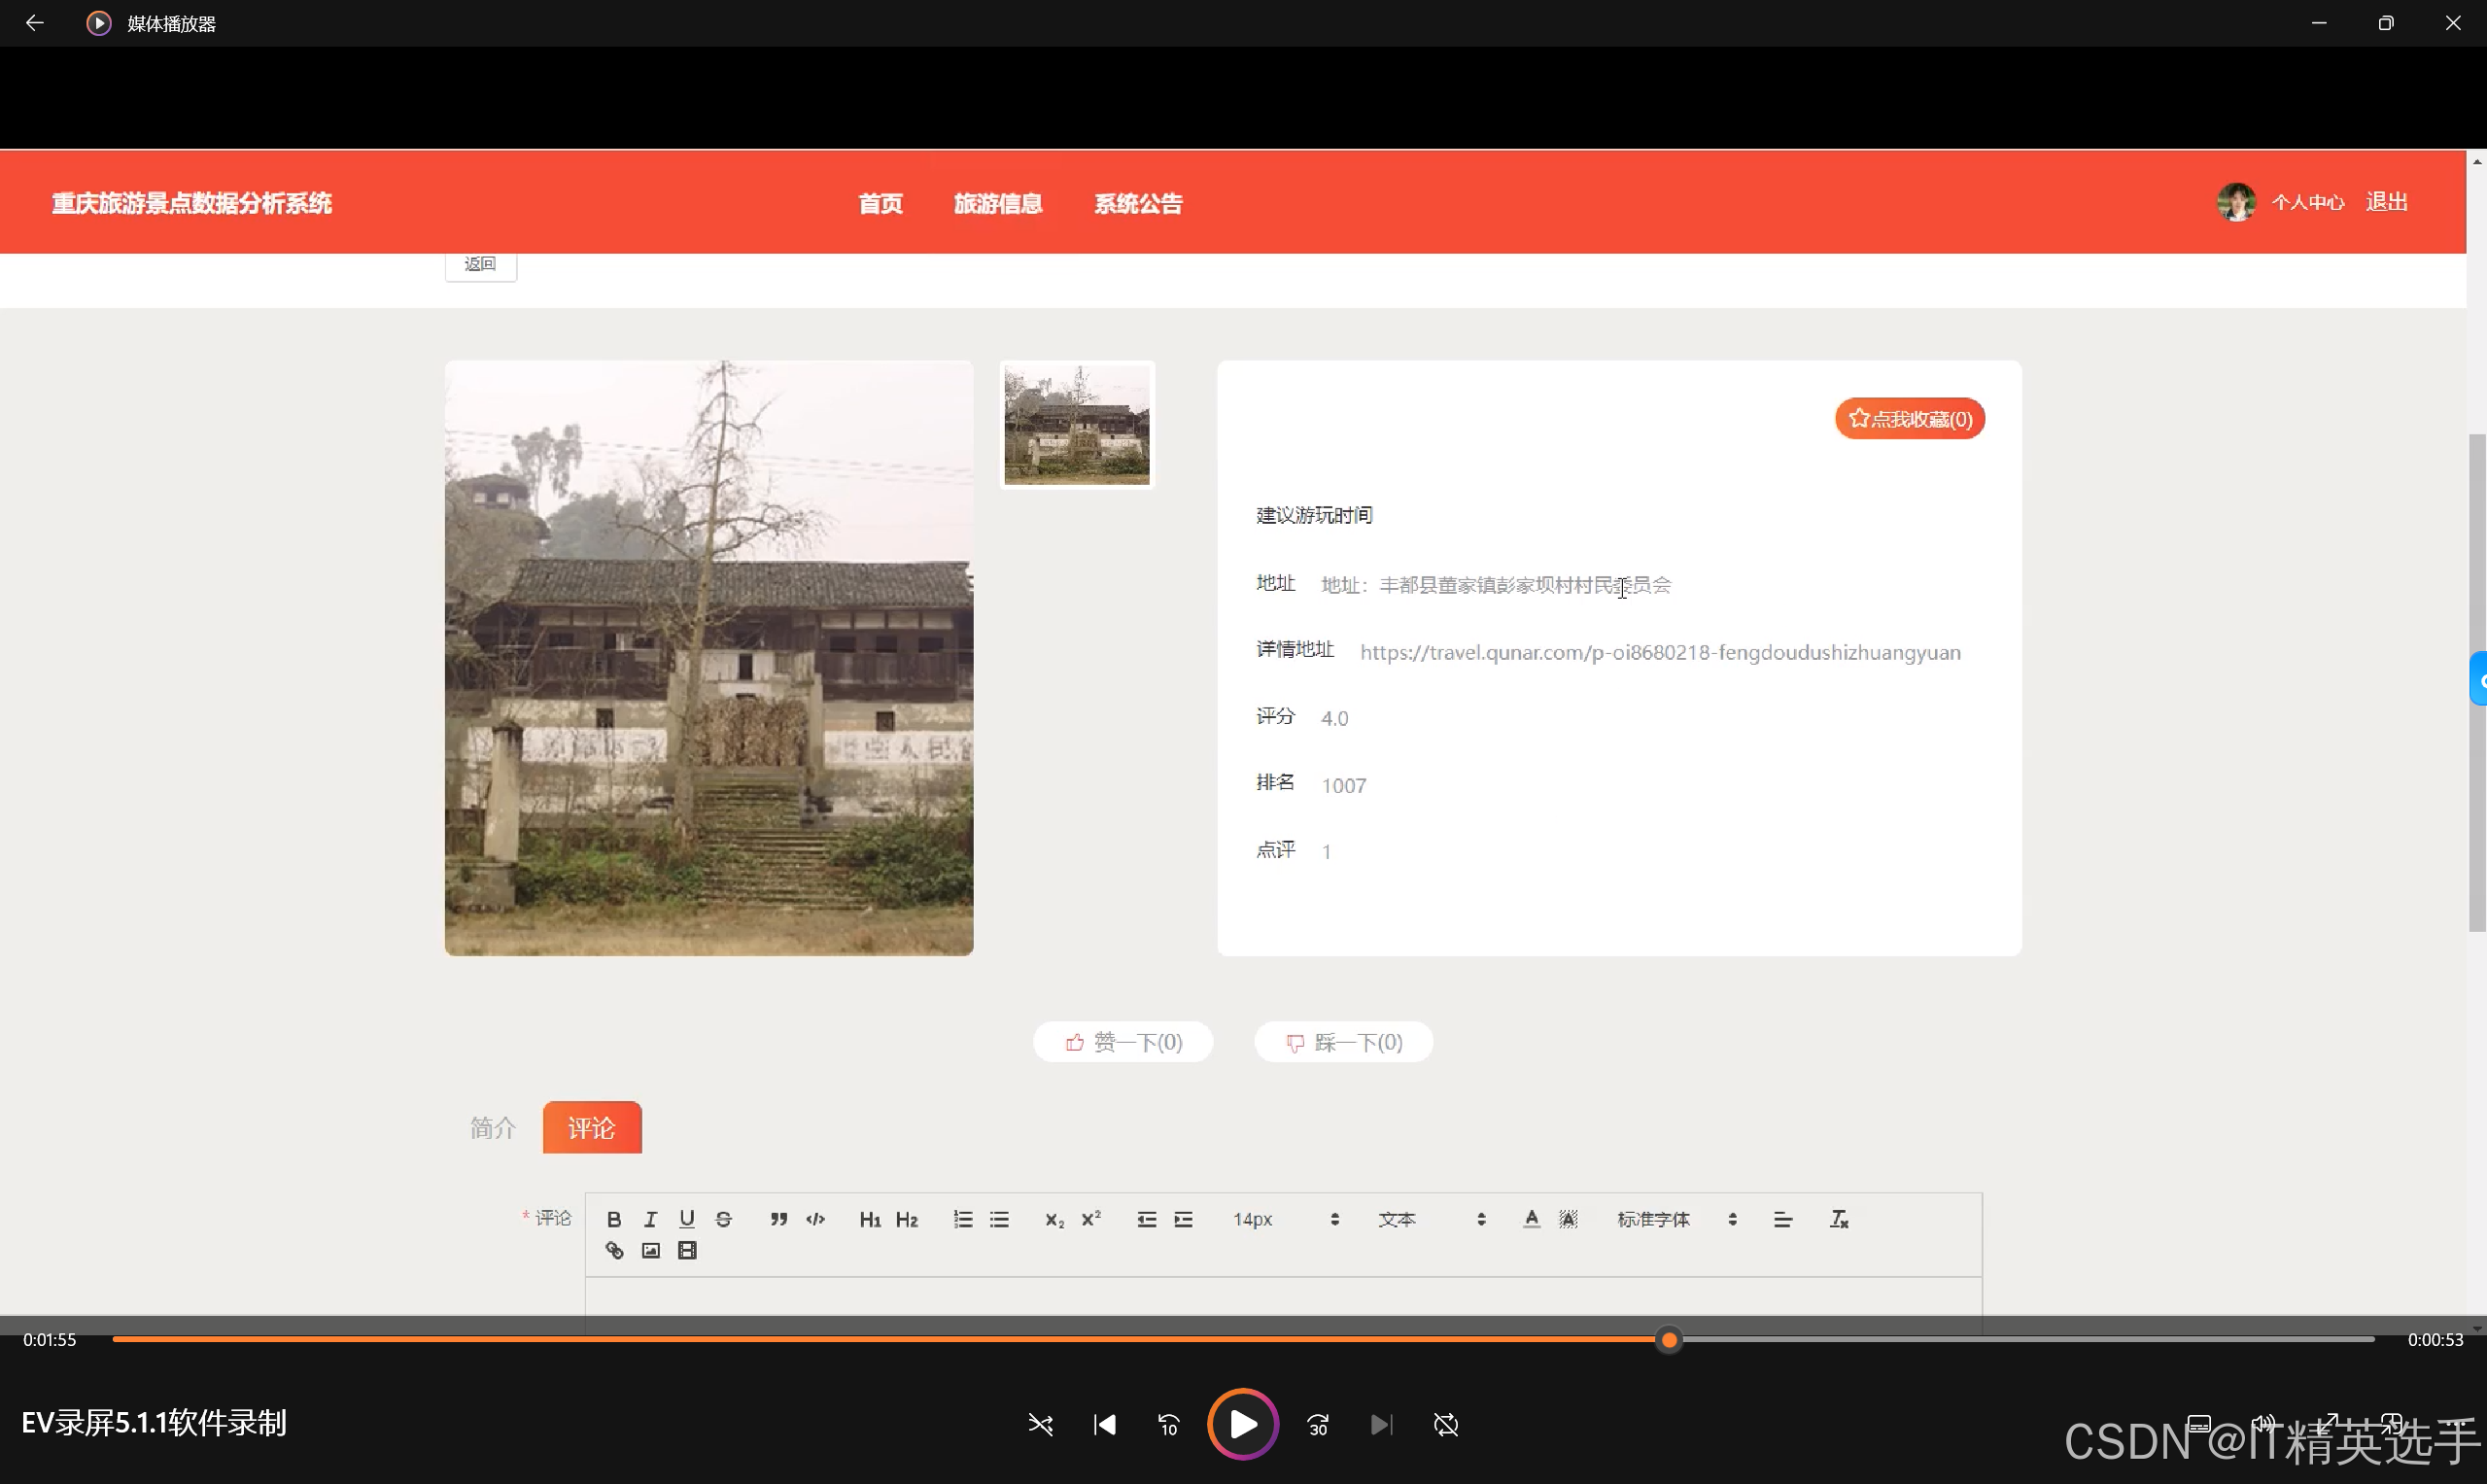Image resolution: width=2487 pixels, height=1484 pixels.
Task: Create an ordered numbered list
Action: [962, 1219]
